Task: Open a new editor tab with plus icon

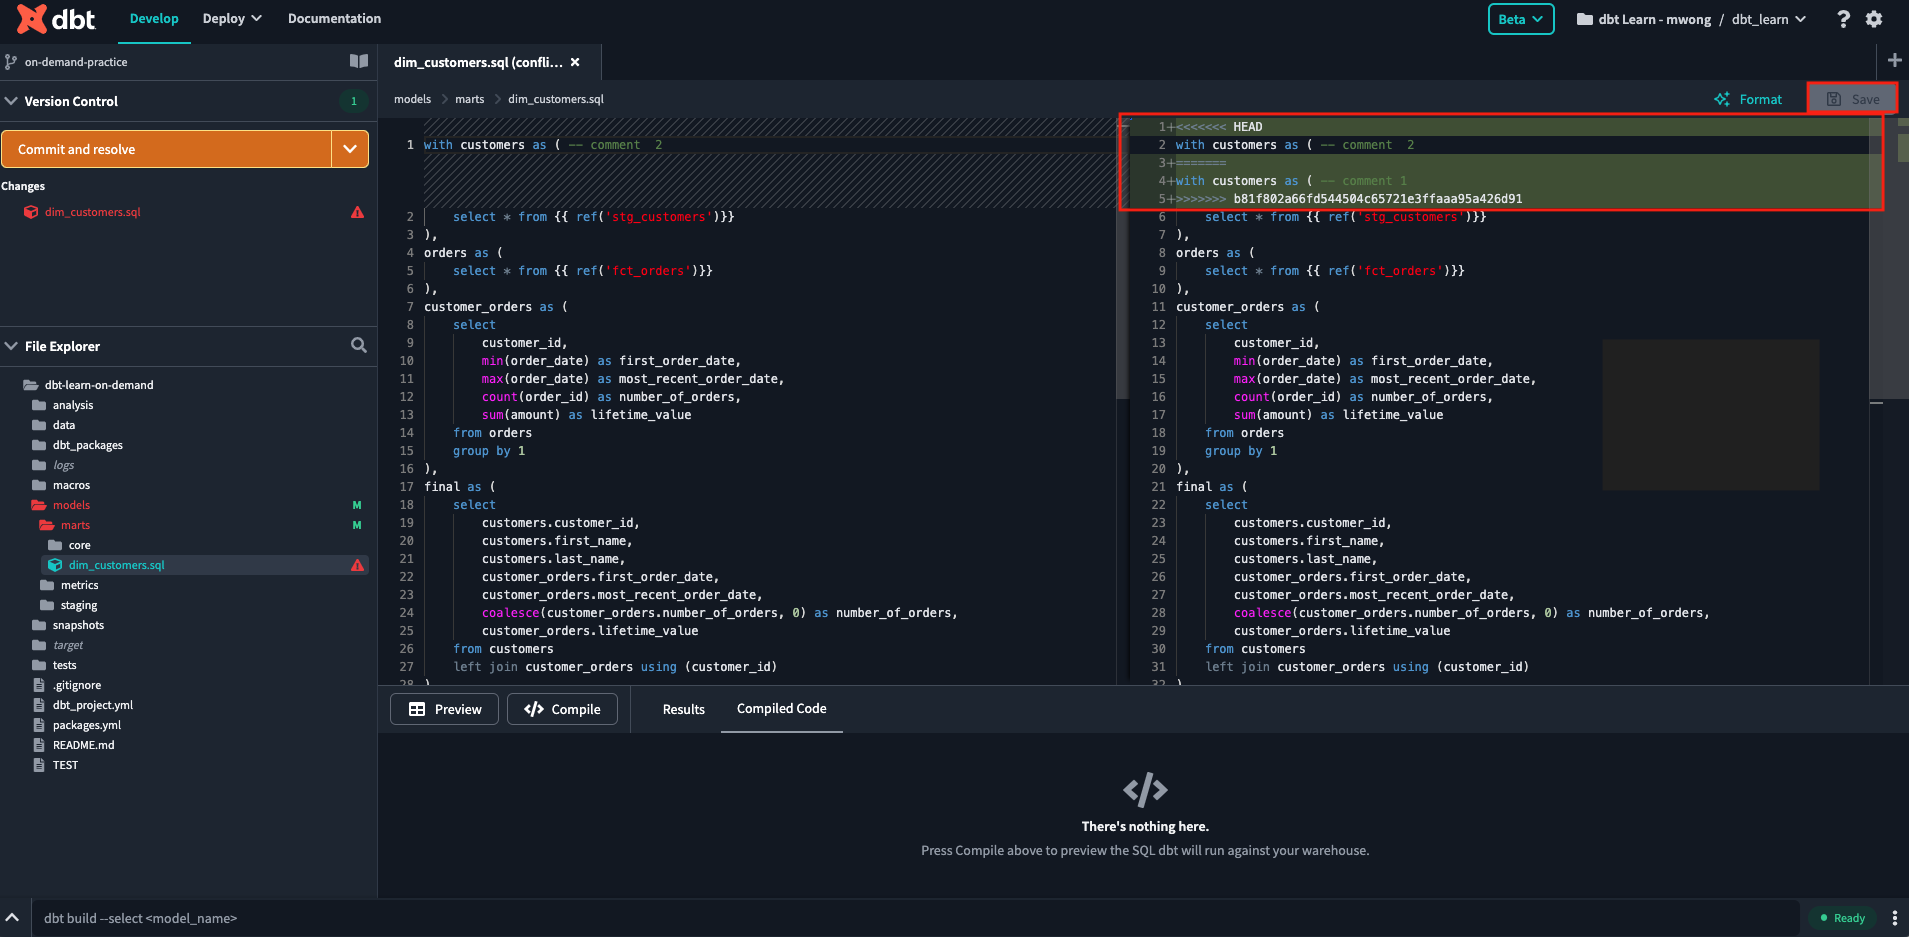Action: [x=1895, y=60]
